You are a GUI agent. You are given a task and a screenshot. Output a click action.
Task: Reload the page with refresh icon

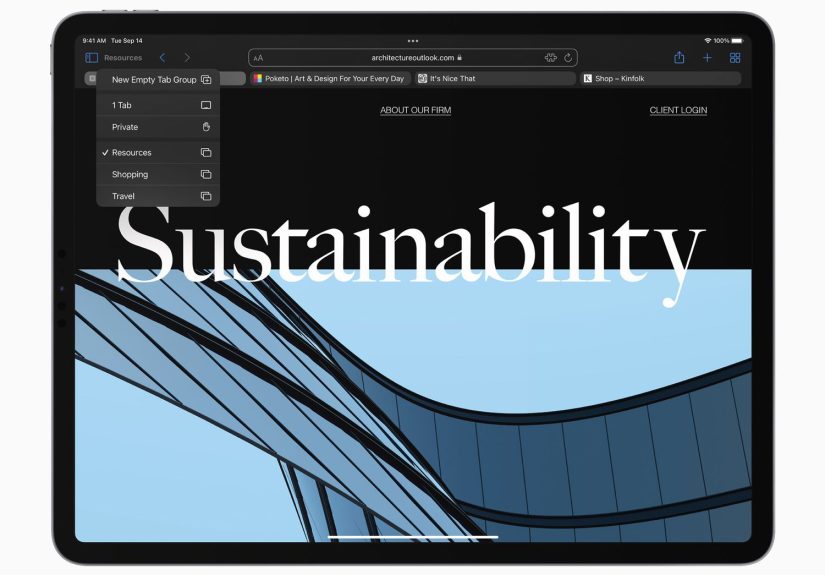(568, 58)
